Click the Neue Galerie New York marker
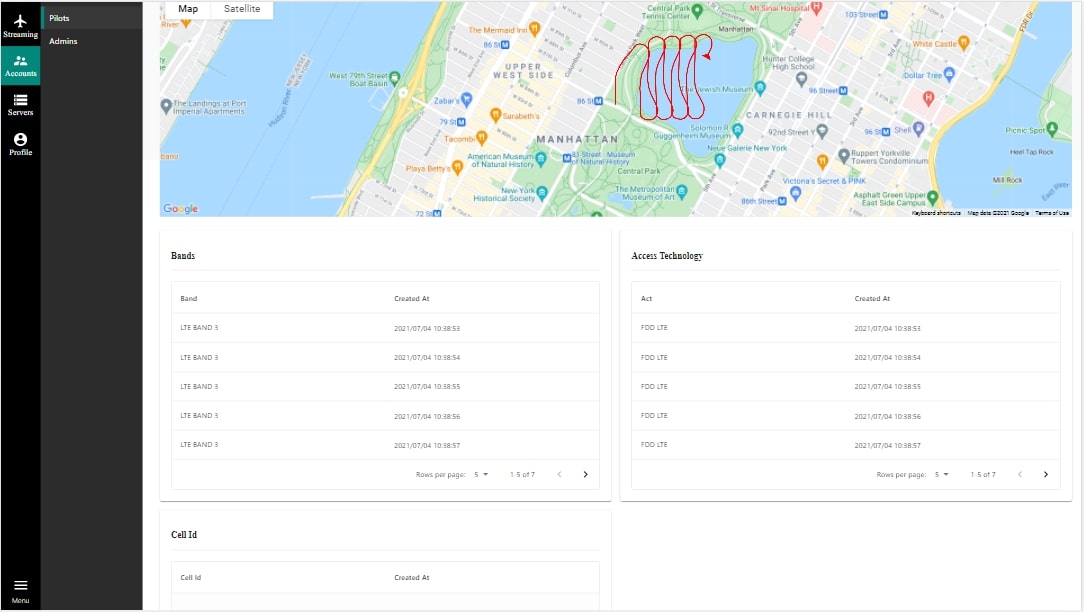Image resolution: width=1084 pixels, height=612 pixels. tap(720, 160)
